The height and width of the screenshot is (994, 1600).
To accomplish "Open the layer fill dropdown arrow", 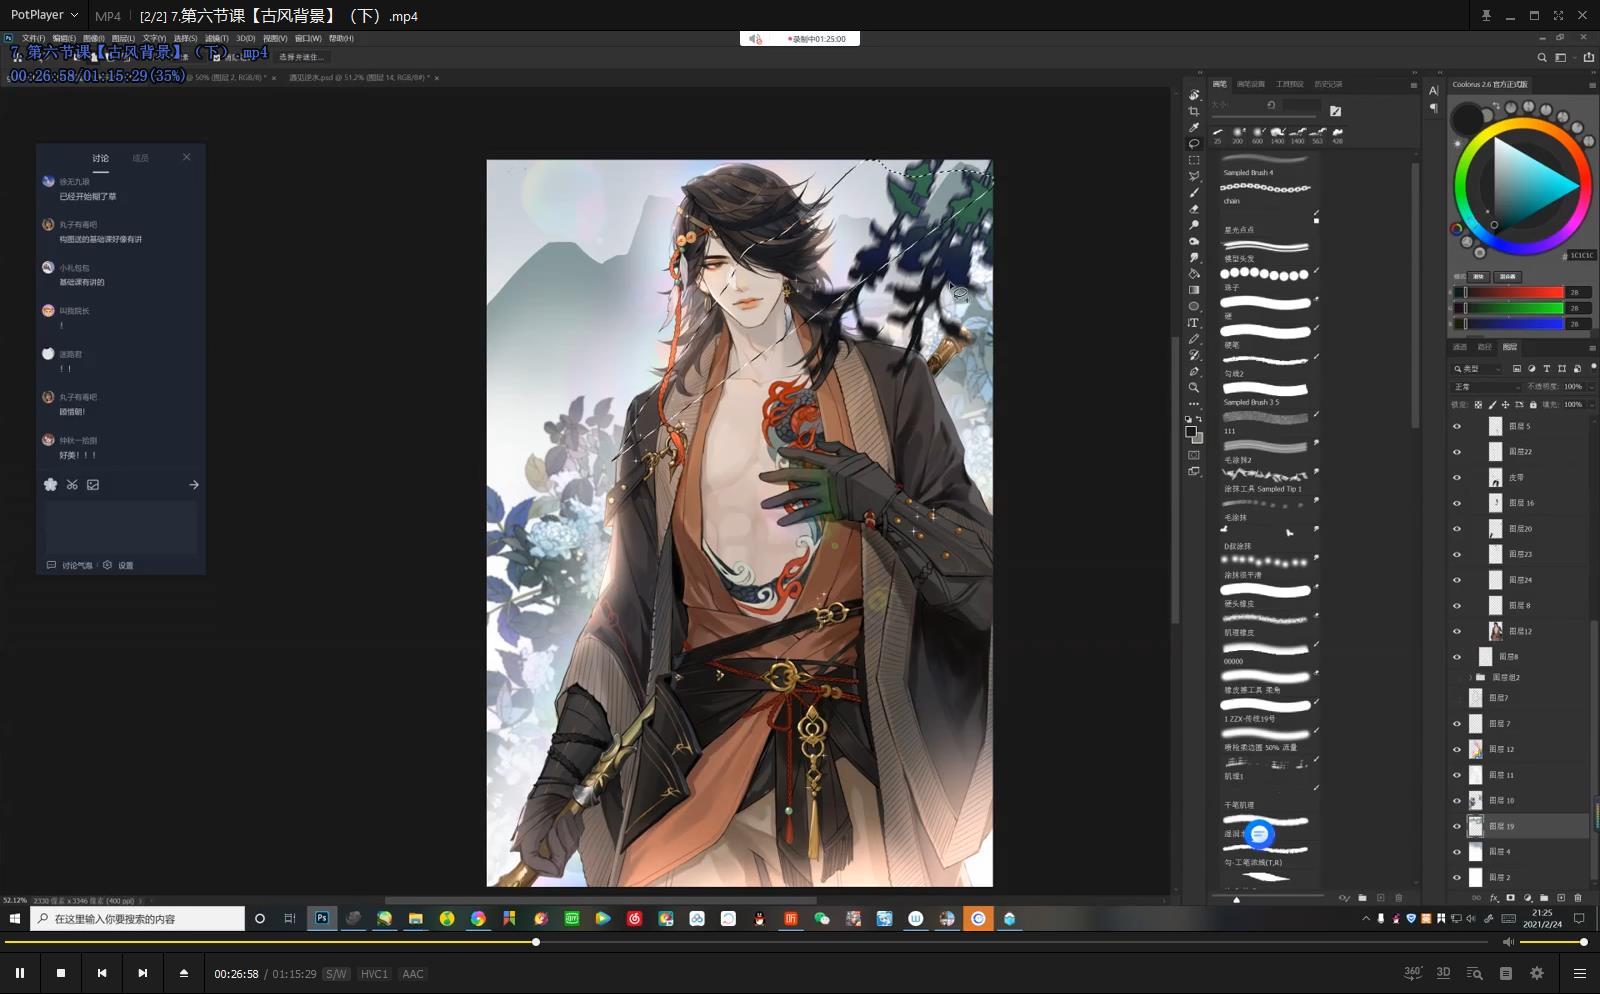I will [x=1591, y=405].
